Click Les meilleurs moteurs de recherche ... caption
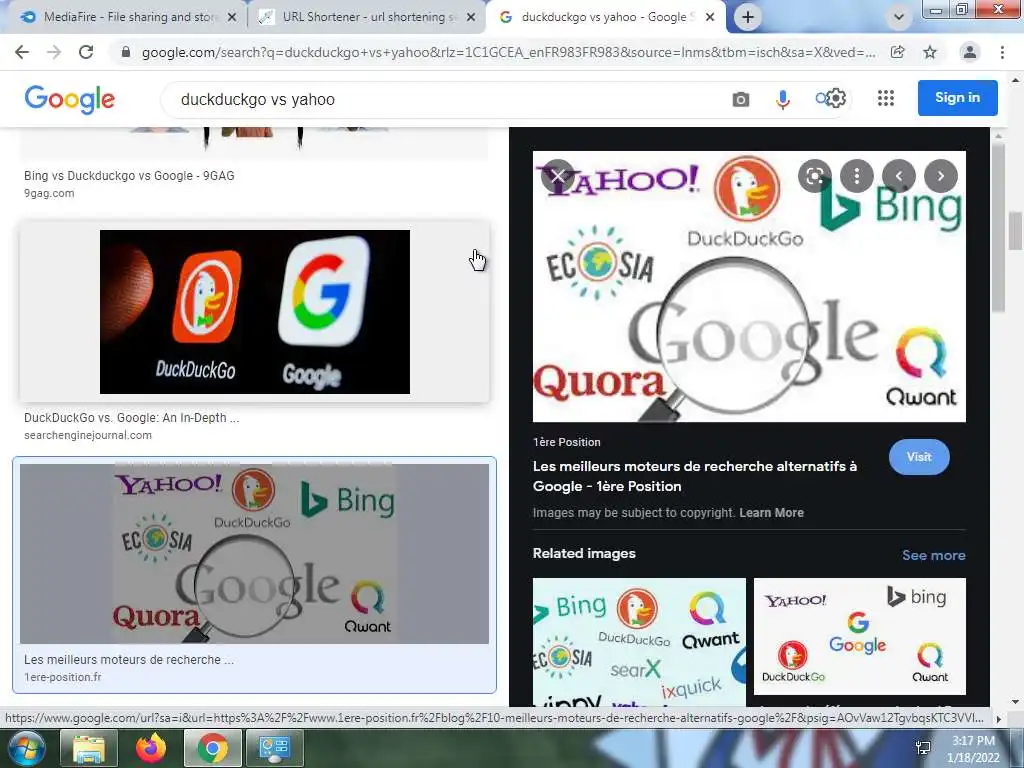Screen dimensions: 1024x768 [x=129, y=660]
